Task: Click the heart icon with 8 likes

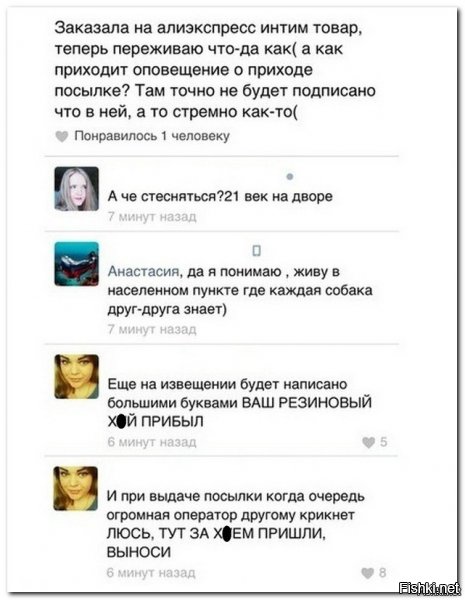Action: pos(367,573)
